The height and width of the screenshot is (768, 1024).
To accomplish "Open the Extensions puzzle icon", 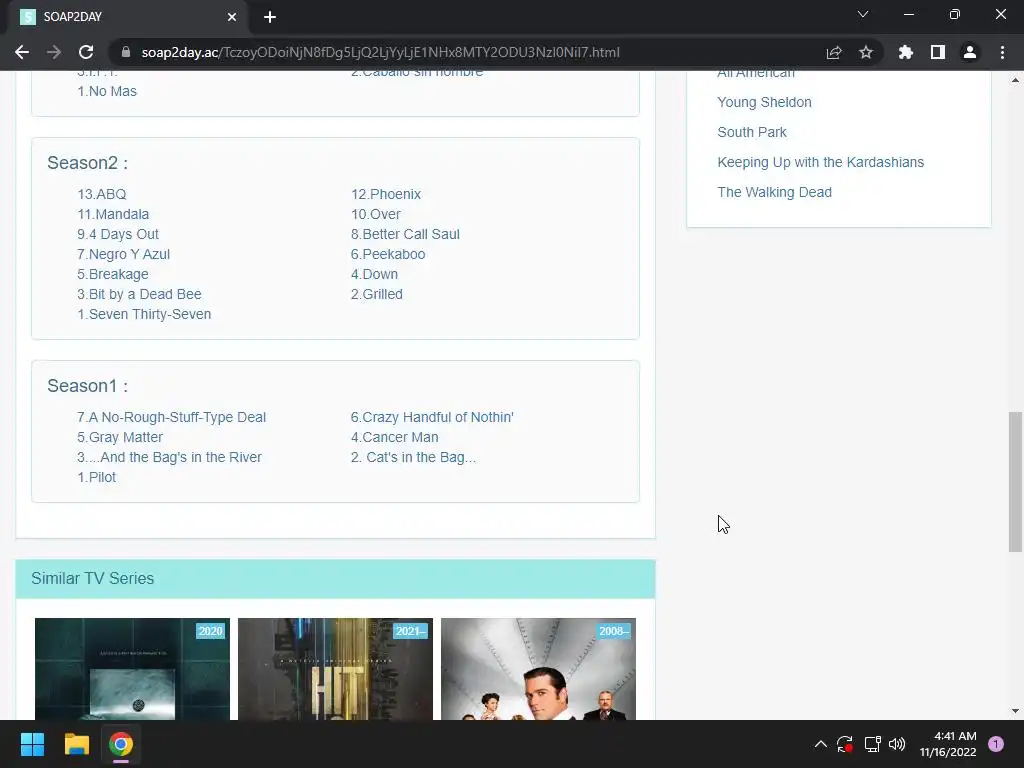I will (x=906, y=52).
